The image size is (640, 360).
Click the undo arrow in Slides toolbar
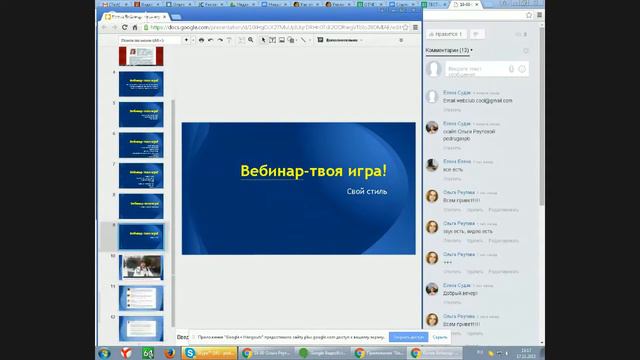211,40
